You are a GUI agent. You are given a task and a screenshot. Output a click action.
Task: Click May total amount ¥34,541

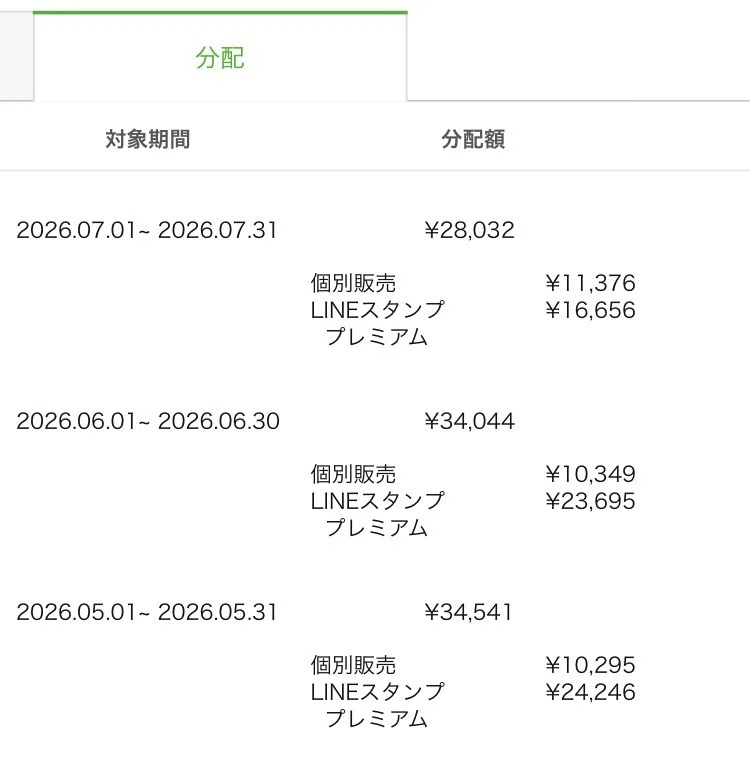tap(468, 612)
